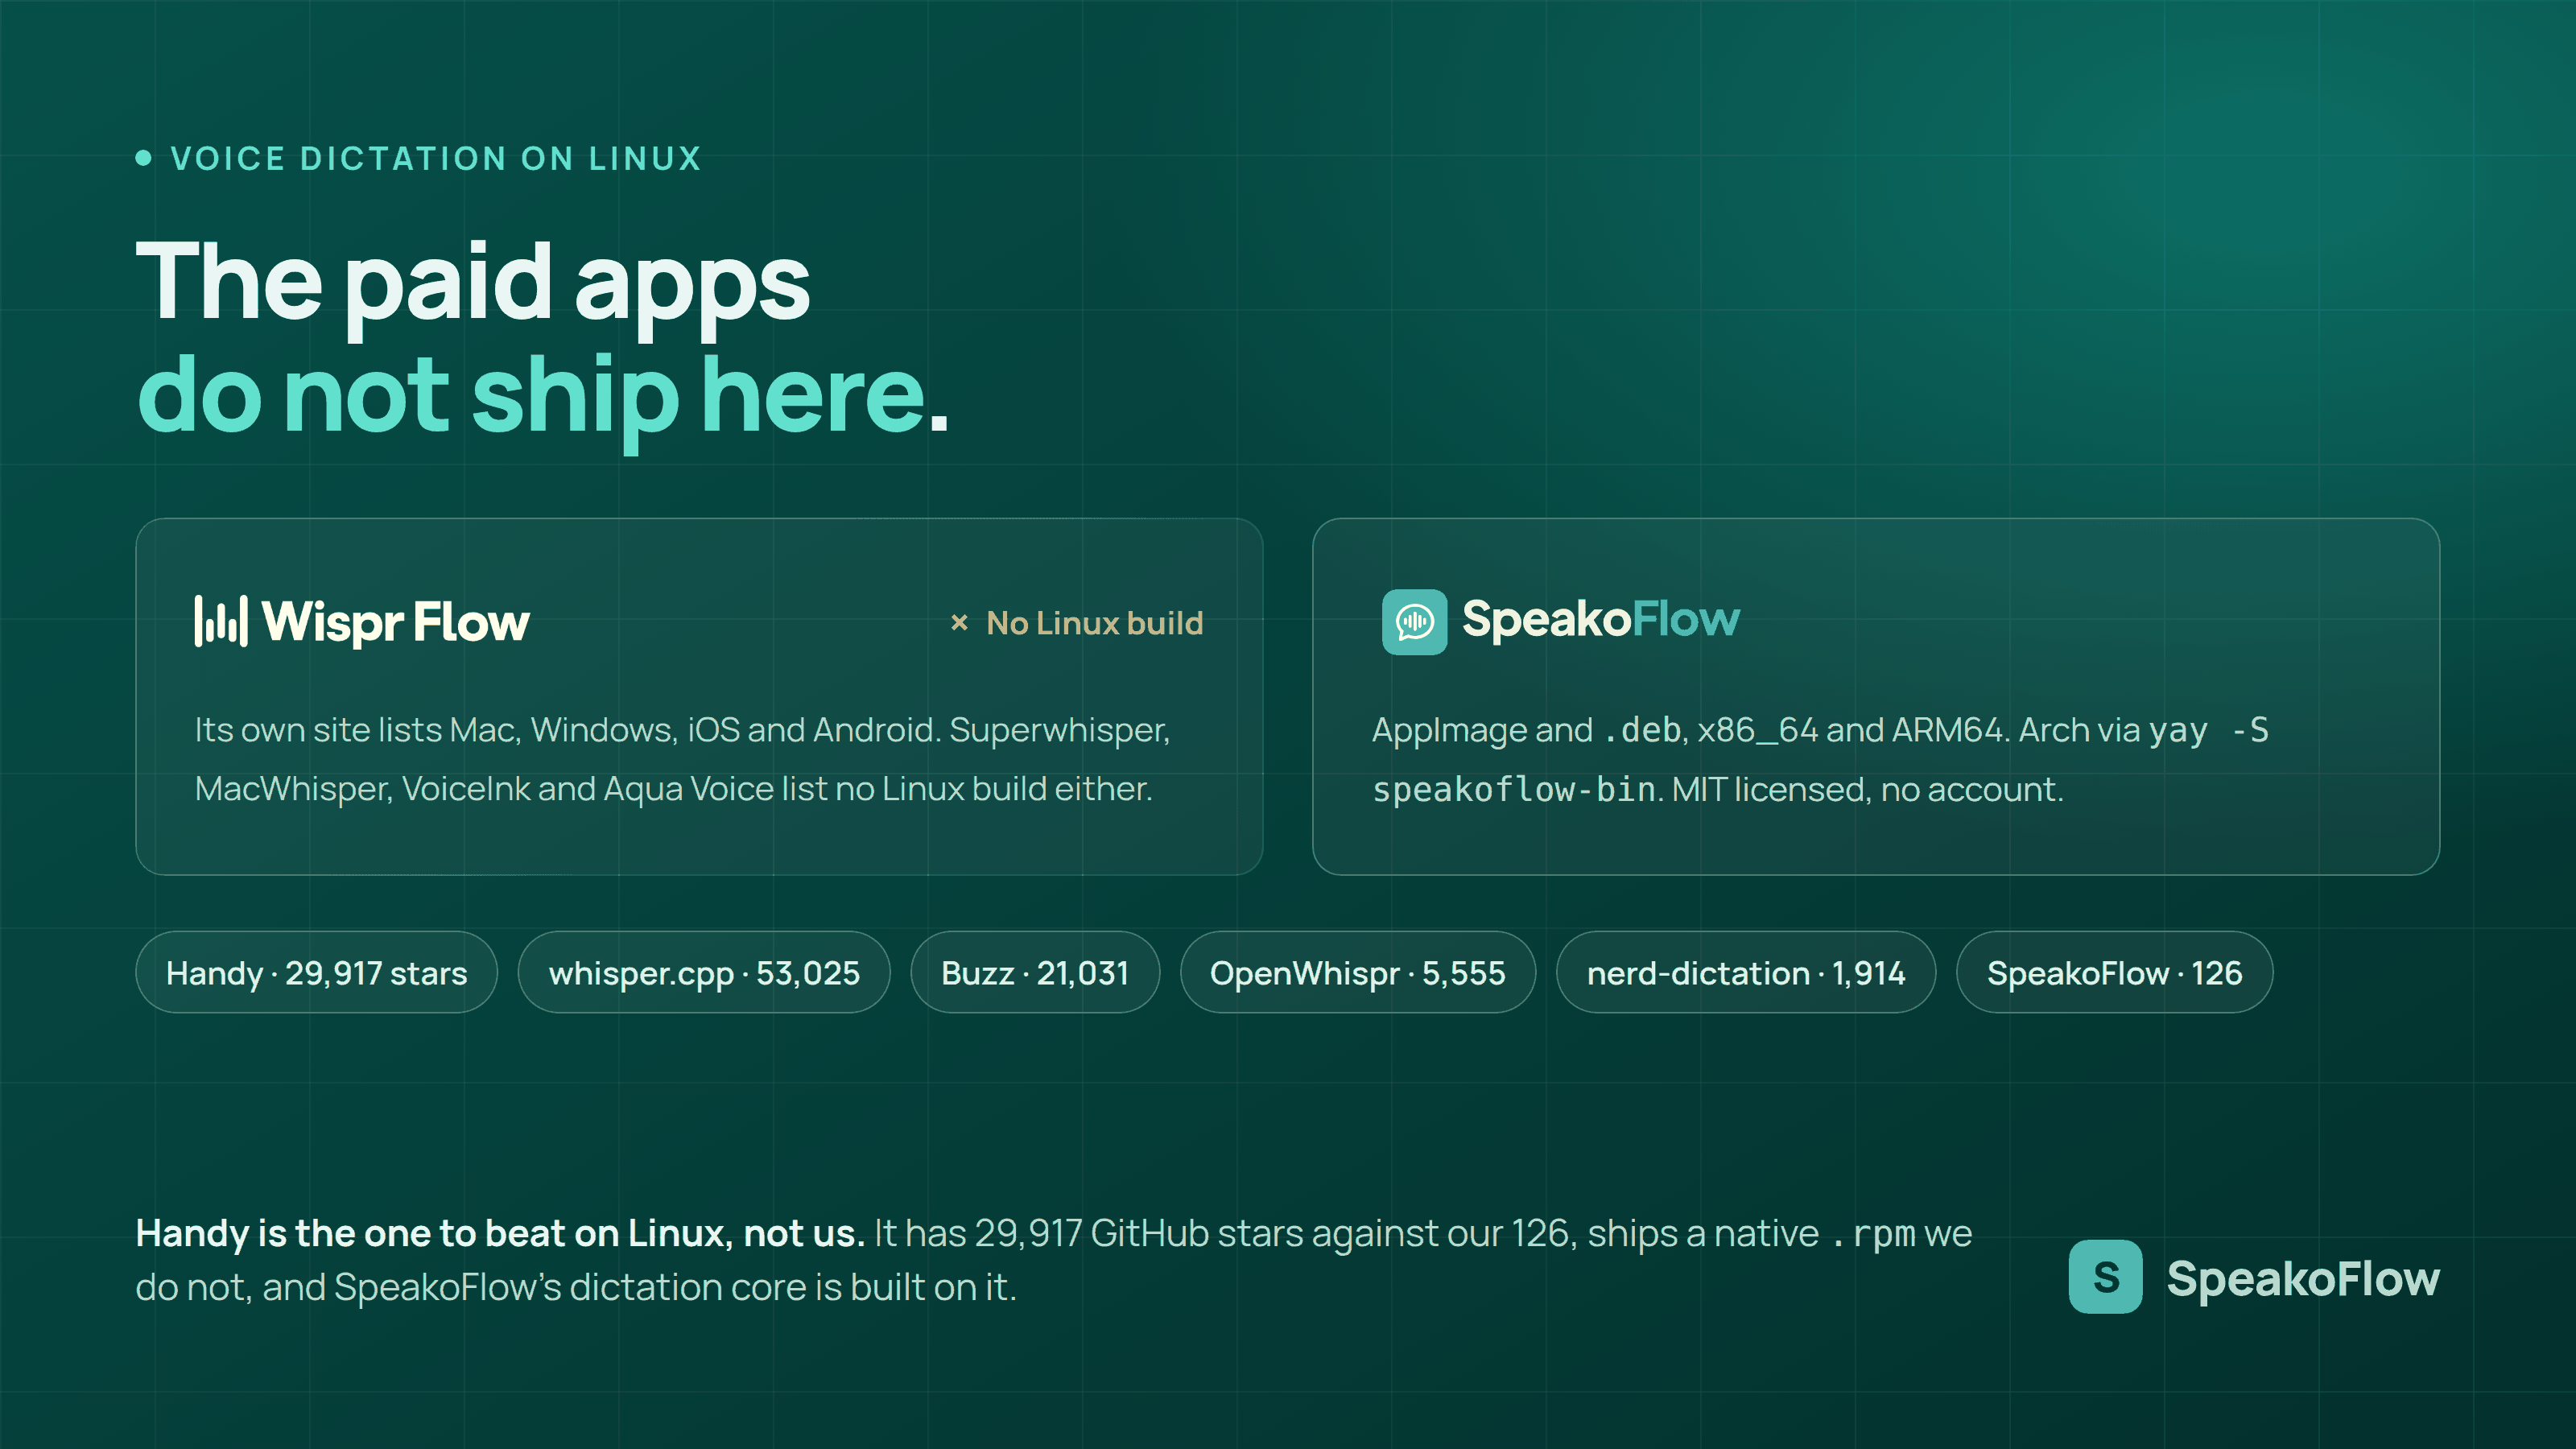Image resolution: width=2576 pixels, height=1449 pixels.
Task: Click 'dictation core is built on it' line
Action: (x=792, y=1288)
